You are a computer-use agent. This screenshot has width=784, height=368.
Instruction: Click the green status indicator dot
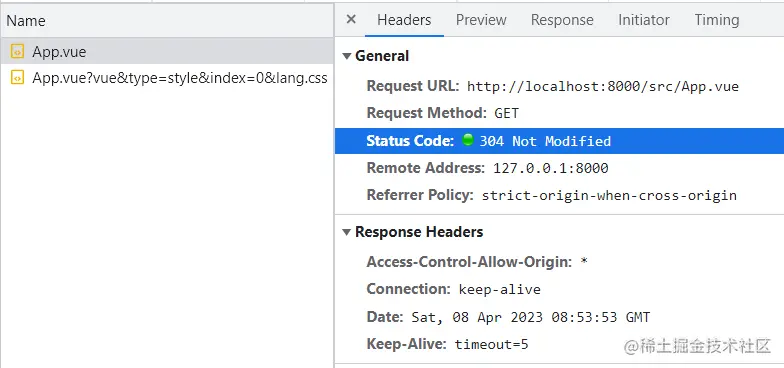coord(468,140)
